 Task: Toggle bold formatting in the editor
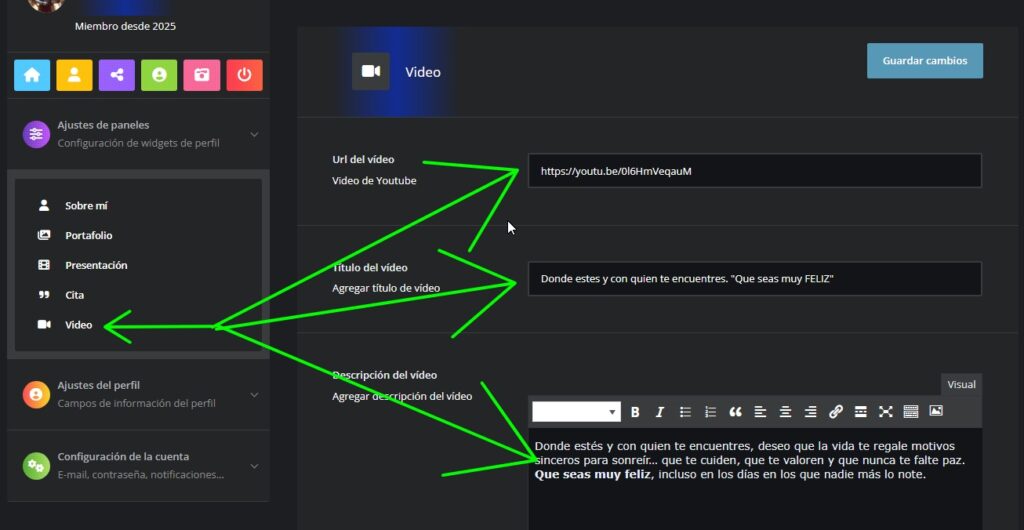(x=634, y=412)
